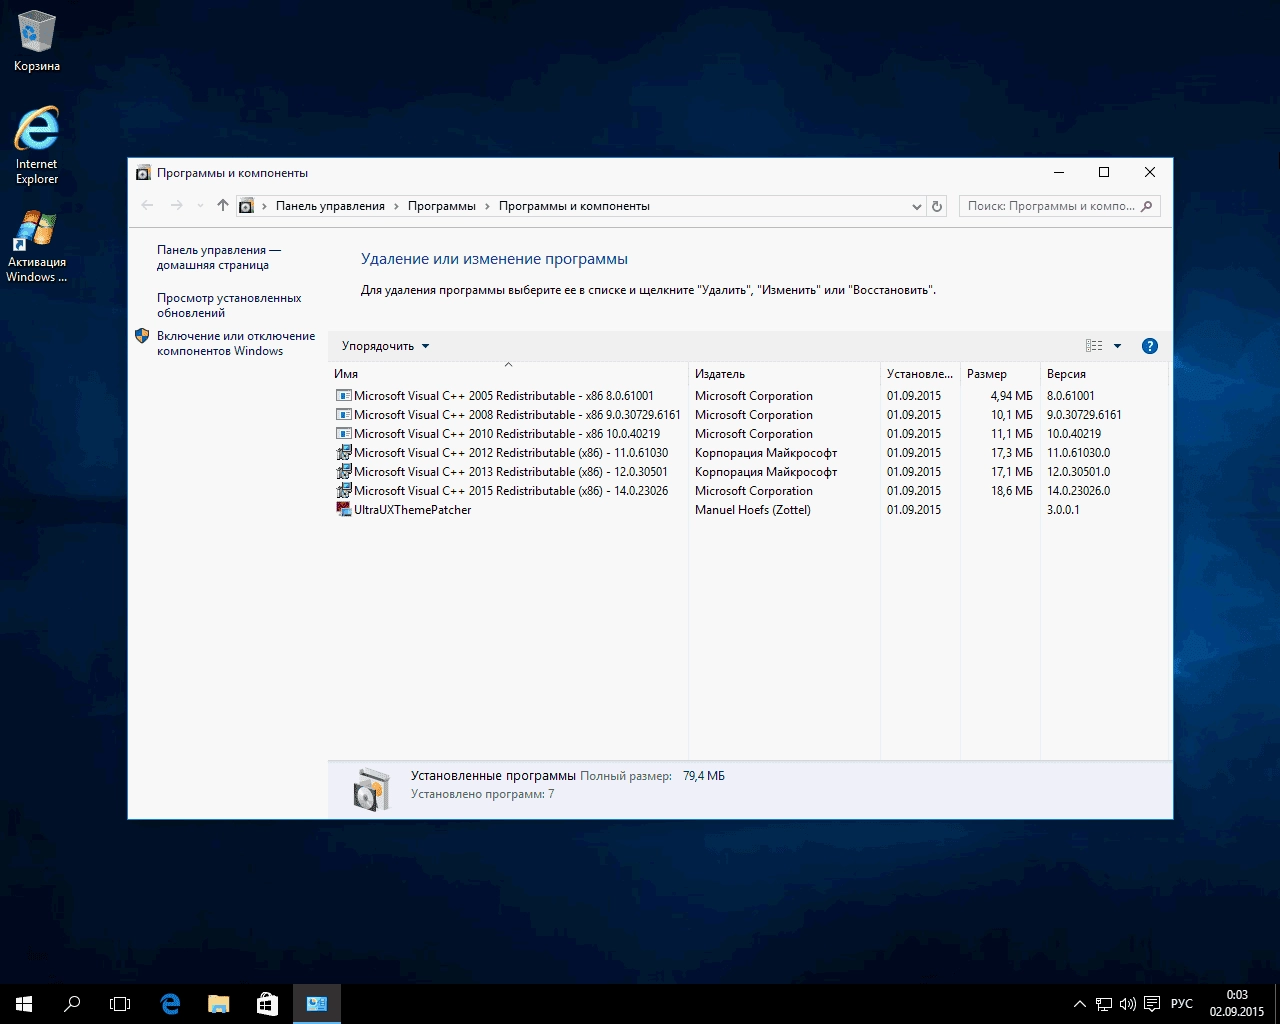Select Microsoft Visual C++ 2008 Redistributable row
Viewport: 1280px width, 1024px height.
[748, 415]
